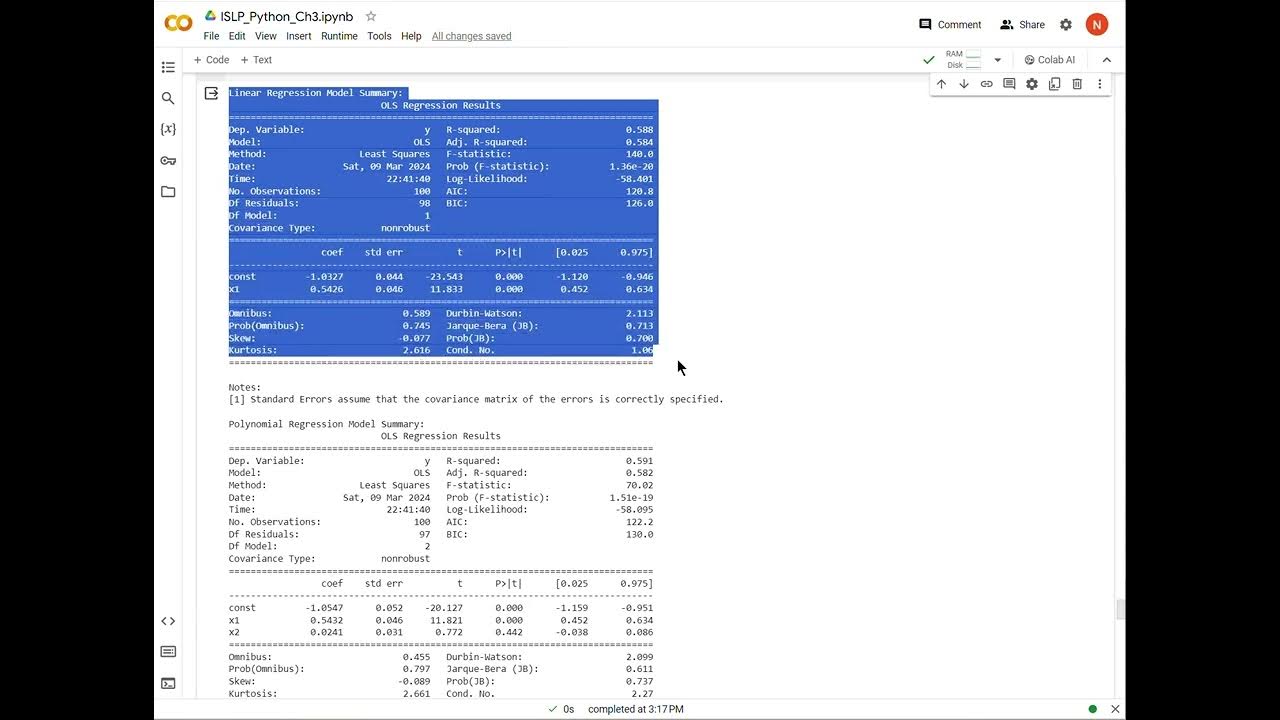Add a new Text cell

click(x=256, y=60)
